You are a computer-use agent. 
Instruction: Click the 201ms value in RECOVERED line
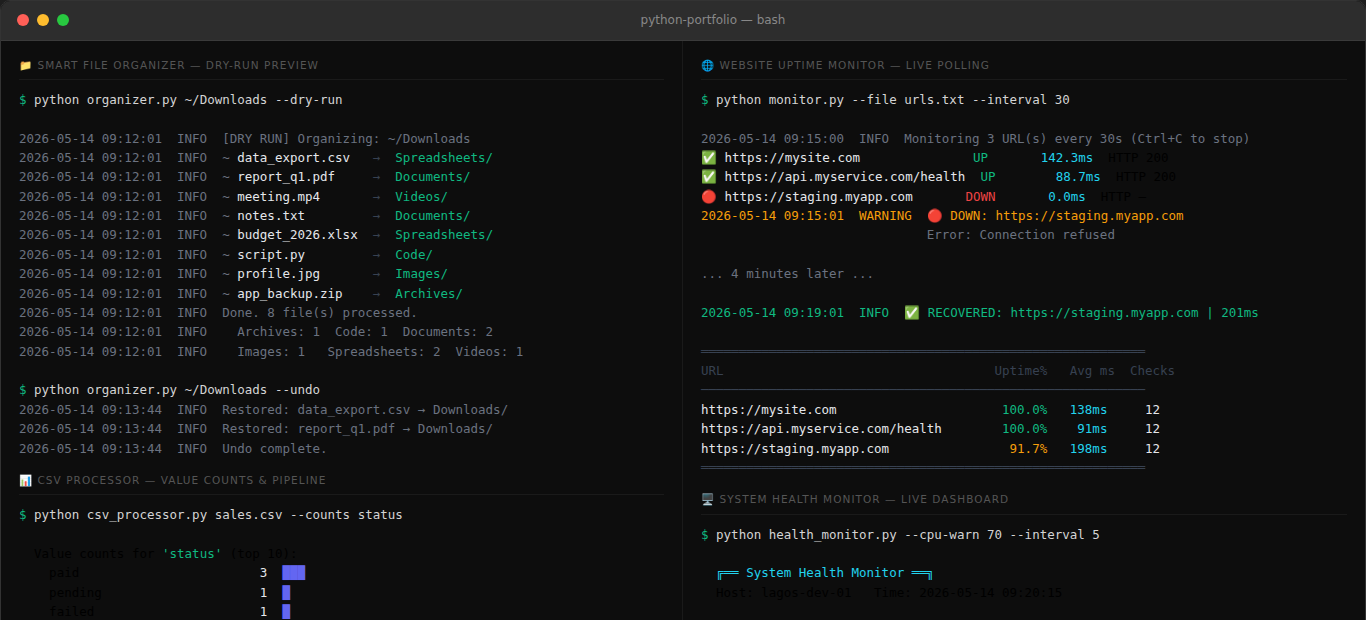(x=1240, y=313)
